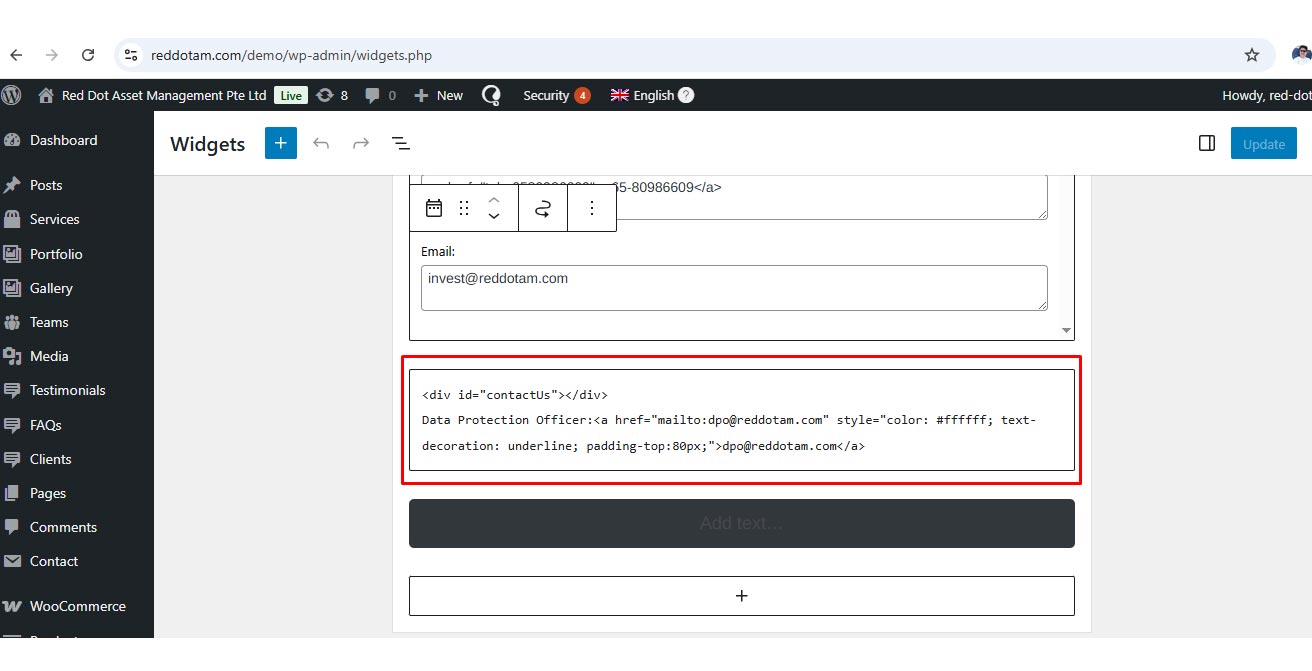Click the move to widget area icon
Screen dimensions: 1312x671
click(x=543, y=208)
